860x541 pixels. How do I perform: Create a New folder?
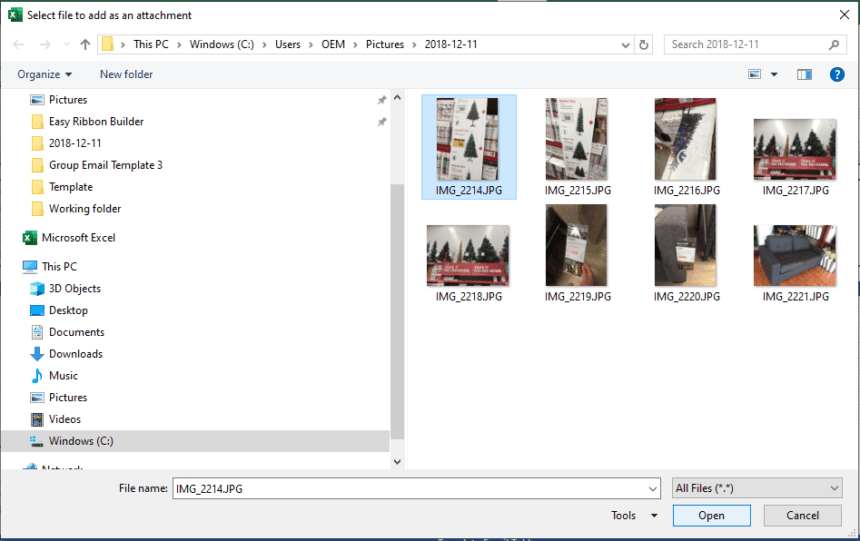pos(126,74)
